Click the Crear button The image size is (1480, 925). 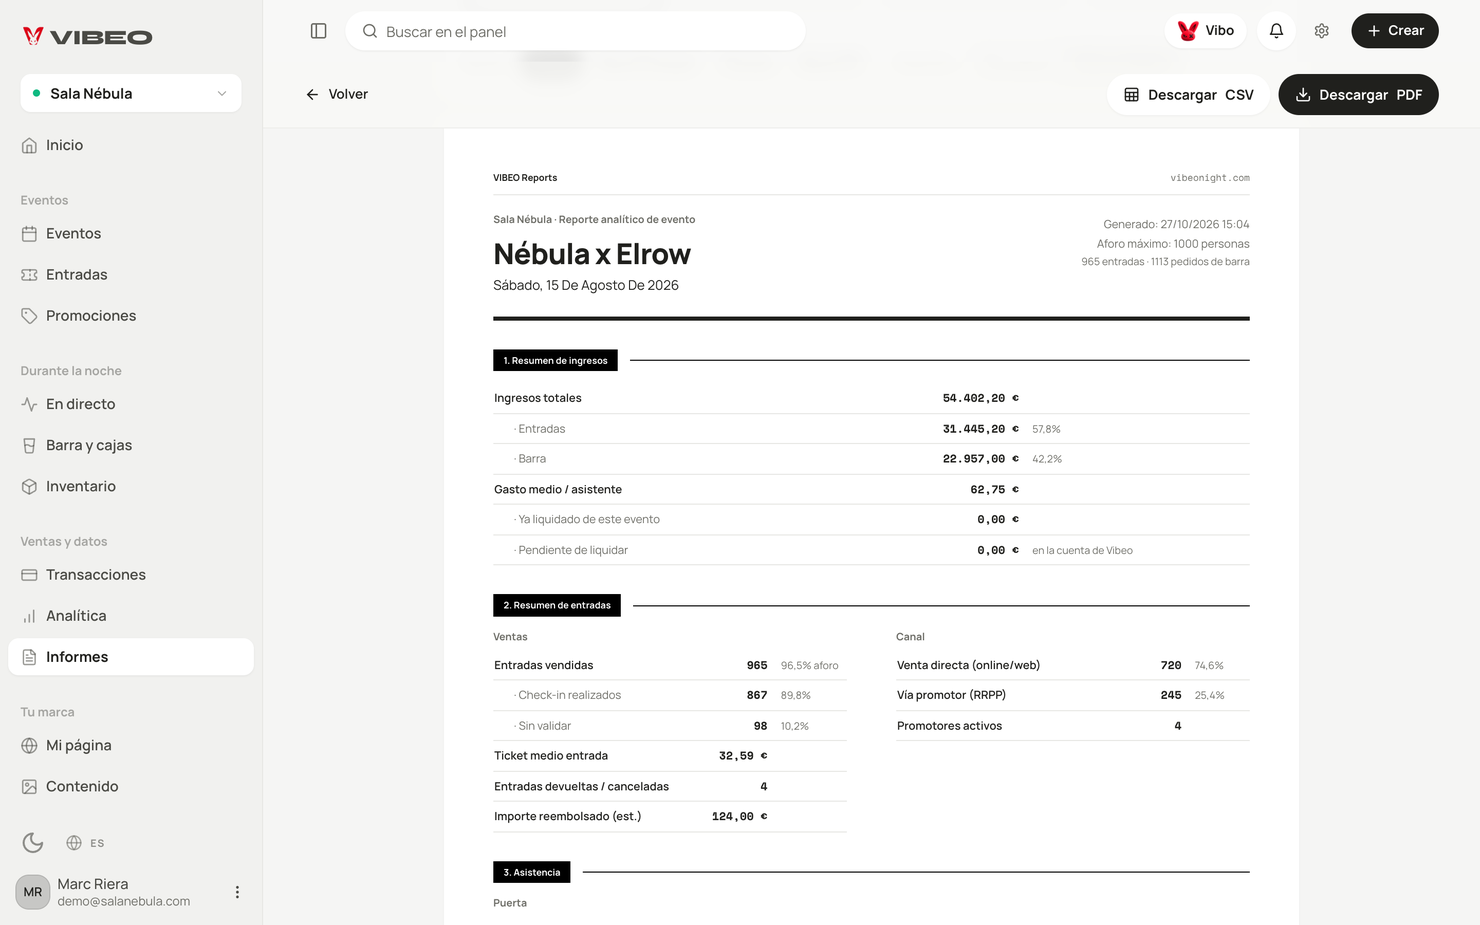click(1395, 31)
